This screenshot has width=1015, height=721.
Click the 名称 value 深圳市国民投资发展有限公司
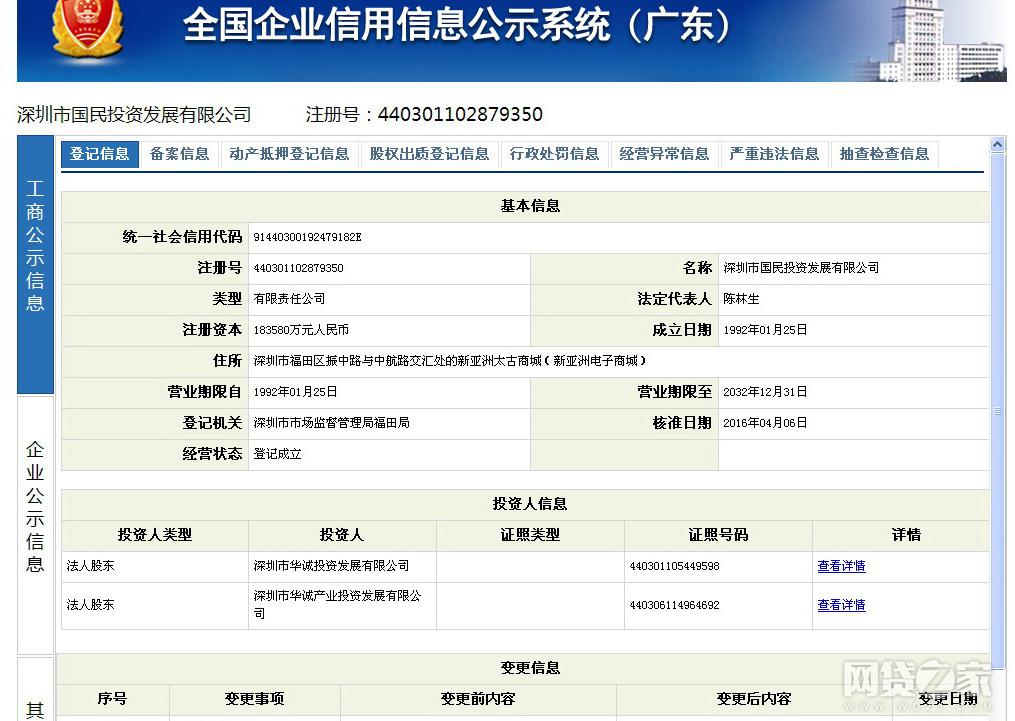801,268
